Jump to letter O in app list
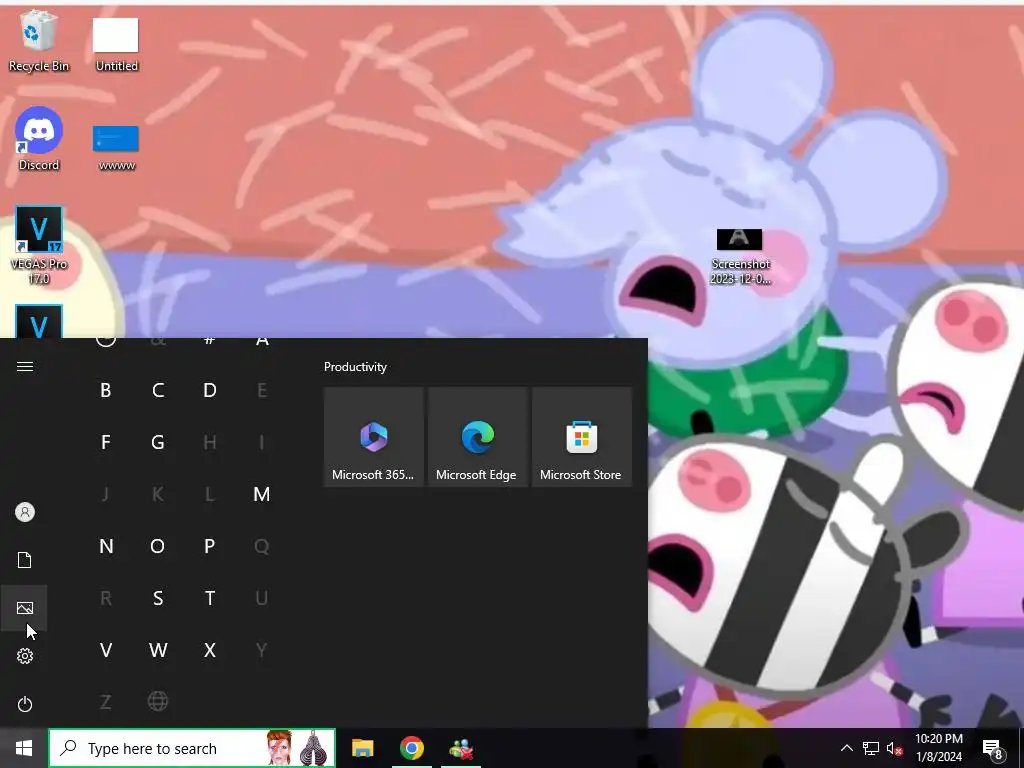The width and height of the screenshot is (1024, 768). (x=157, y=546)
